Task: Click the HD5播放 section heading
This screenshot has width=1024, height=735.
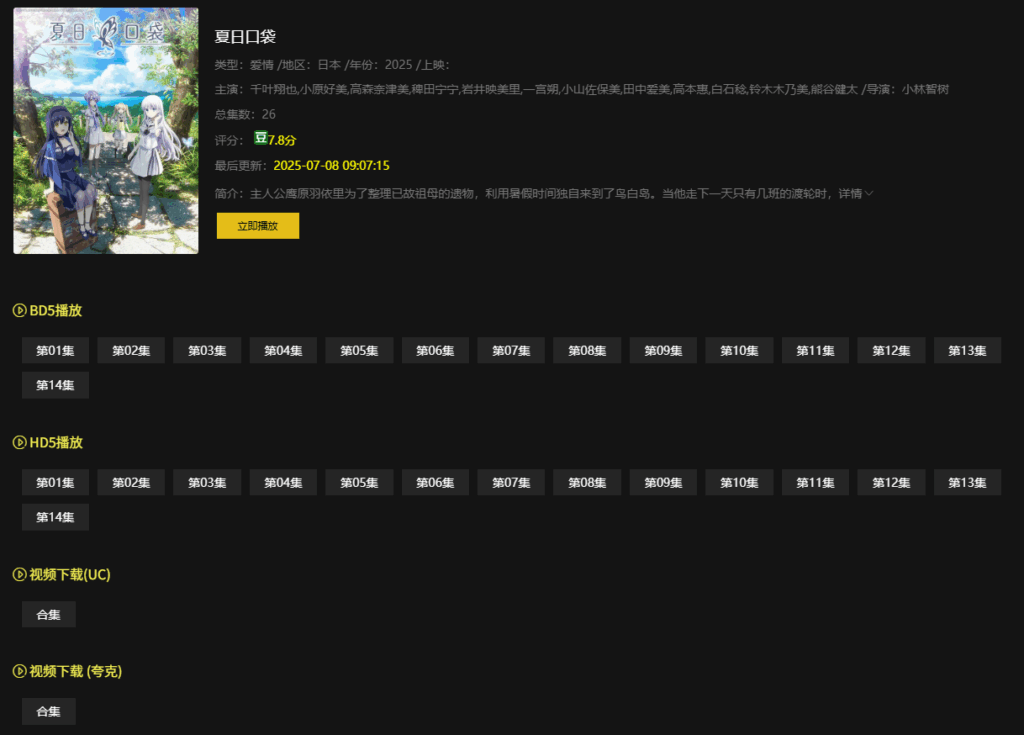Action: (x=56, y=442)
